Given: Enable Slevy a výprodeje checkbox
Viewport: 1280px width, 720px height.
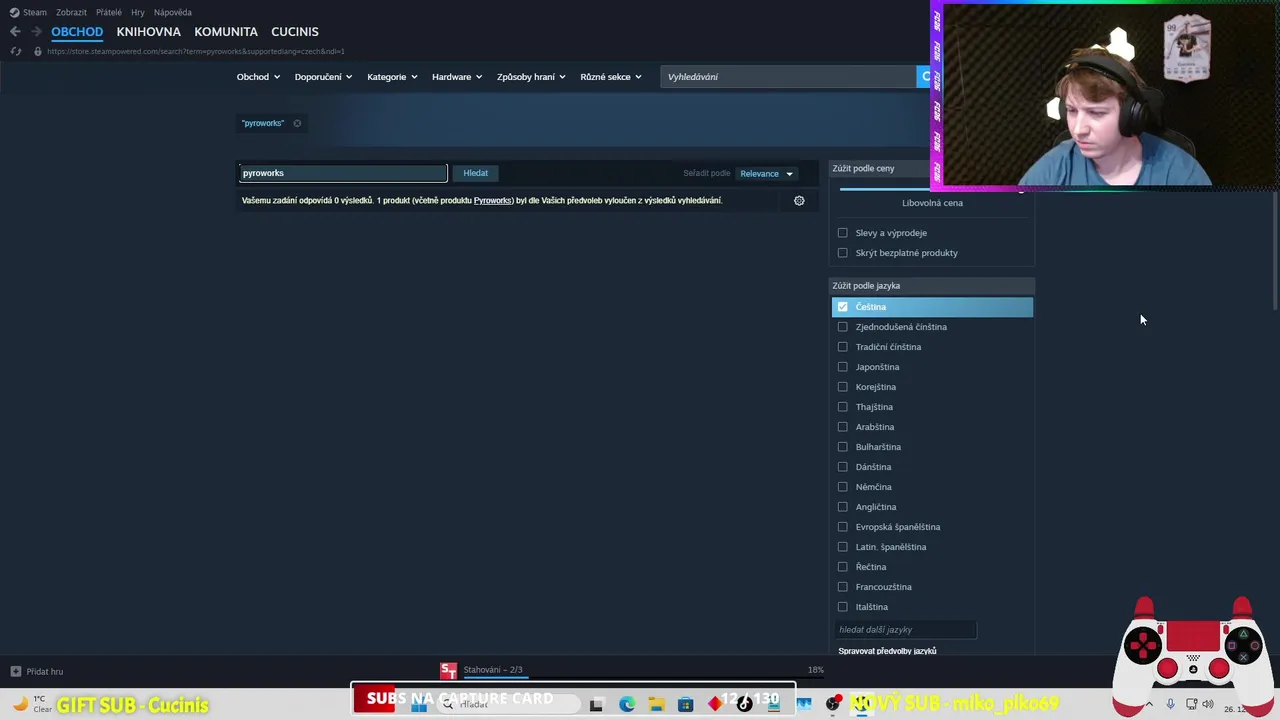Looking at the screenshot, I should (x=842, y=233).
